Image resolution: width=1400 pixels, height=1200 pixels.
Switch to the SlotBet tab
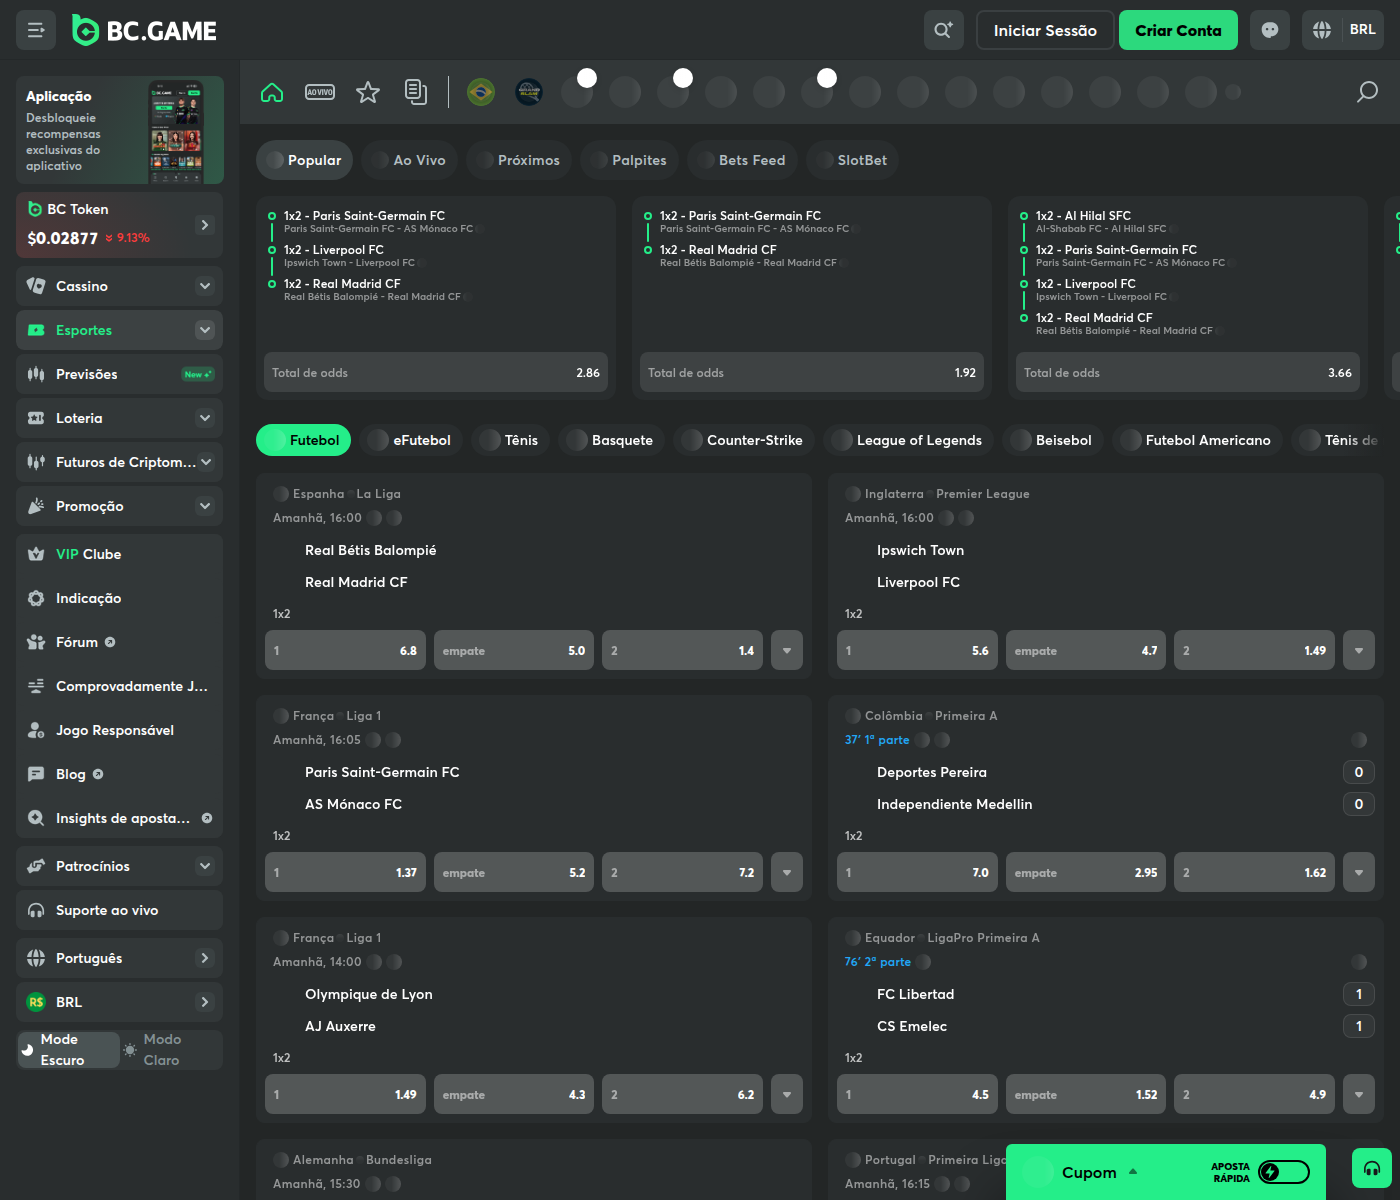(852, 160)
